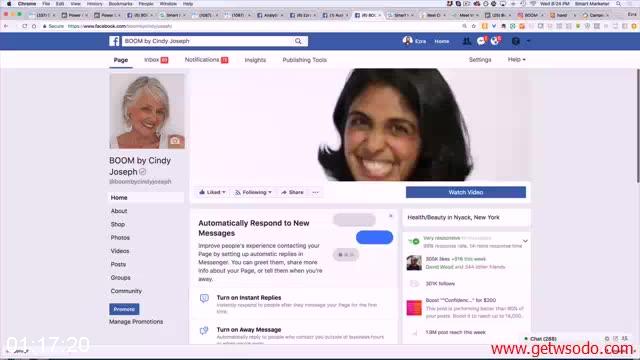
Task: Click the Facebook logo icon
Action: click(x=114, y=41)
